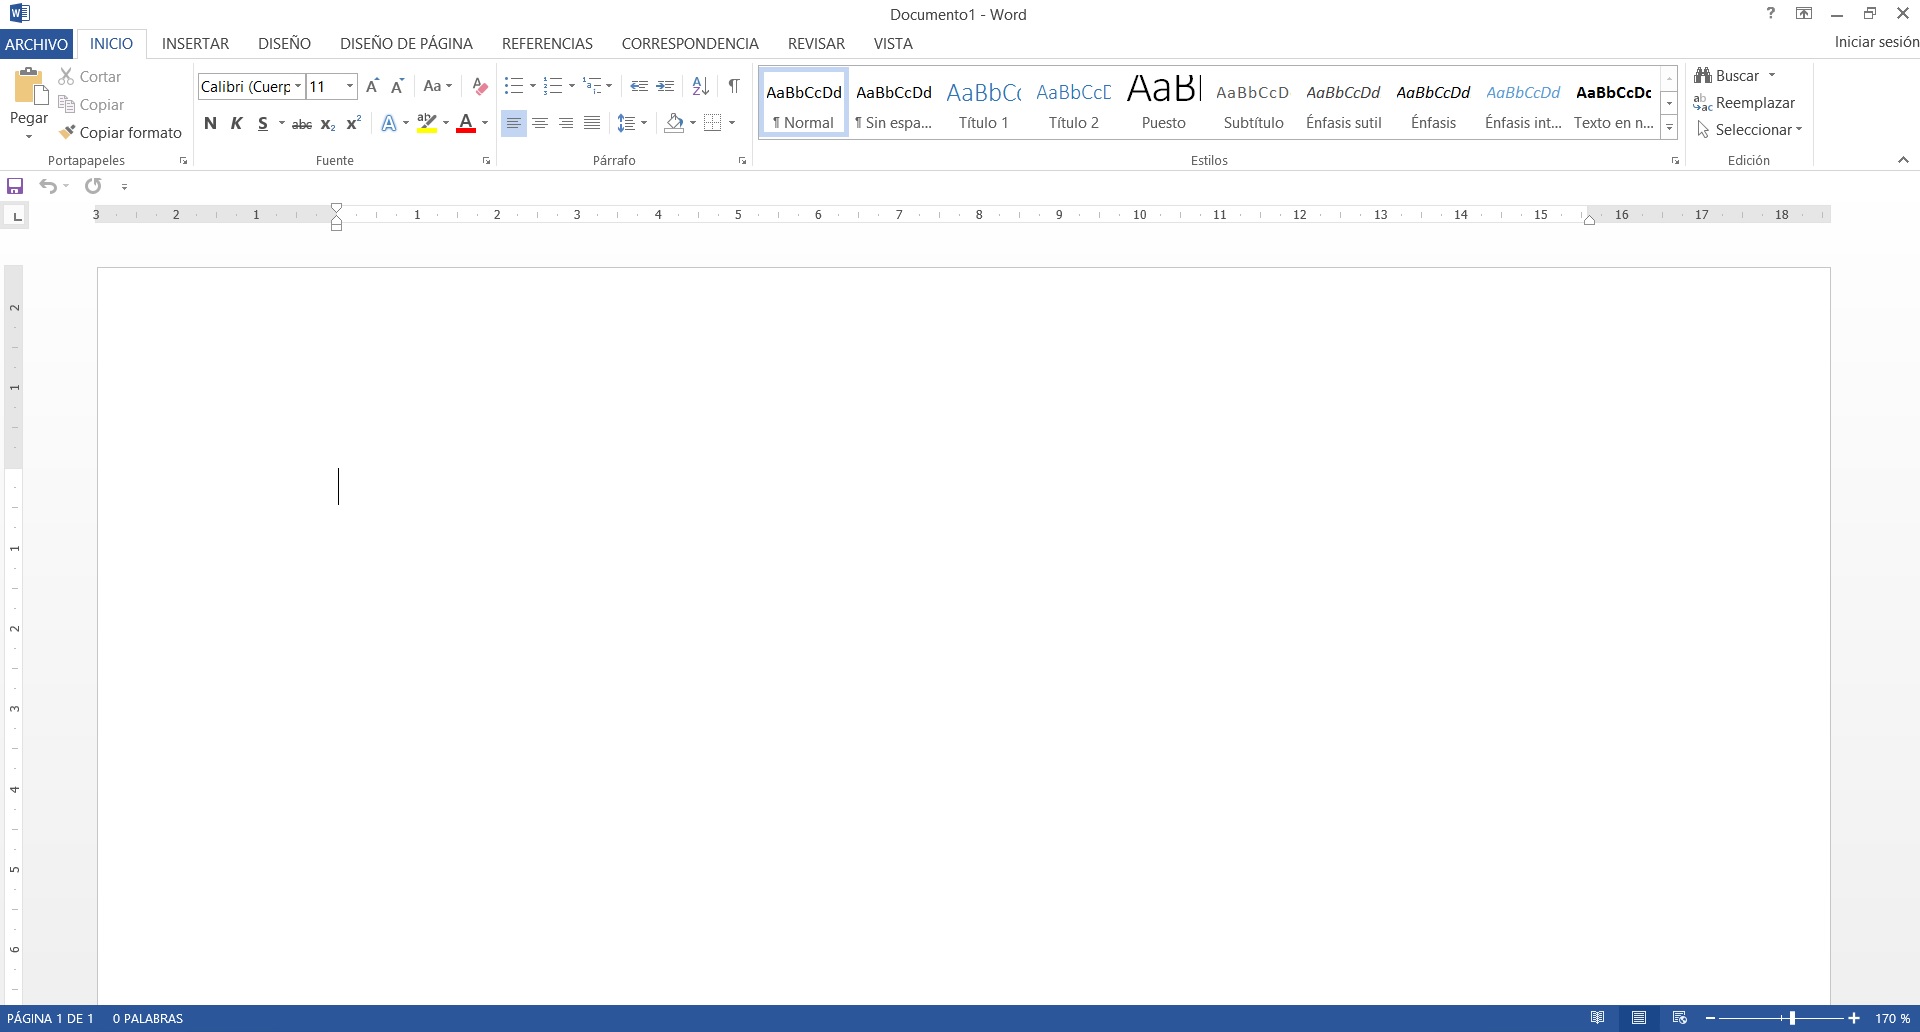Switch to the DISEÑO tab

click(x=284, y=44)
